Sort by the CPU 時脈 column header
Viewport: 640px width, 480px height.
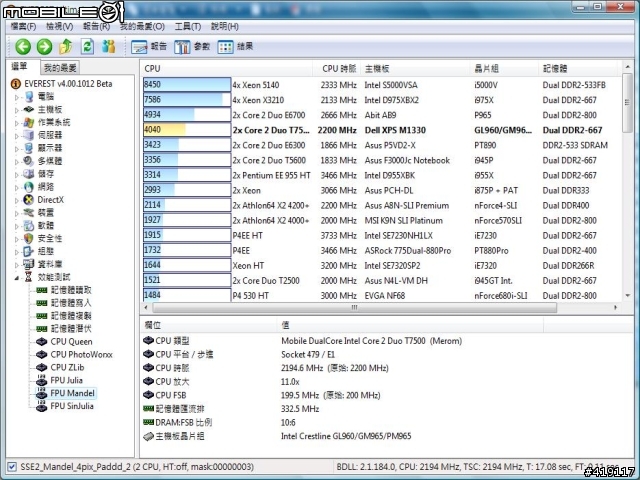click(337, 69)
